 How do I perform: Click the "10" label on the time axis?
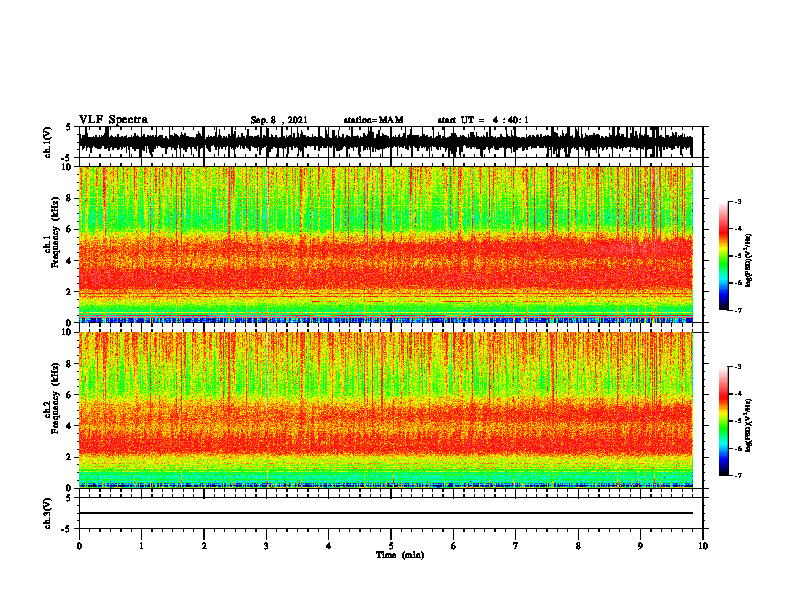pyautogui.click(x=703, y=546)
